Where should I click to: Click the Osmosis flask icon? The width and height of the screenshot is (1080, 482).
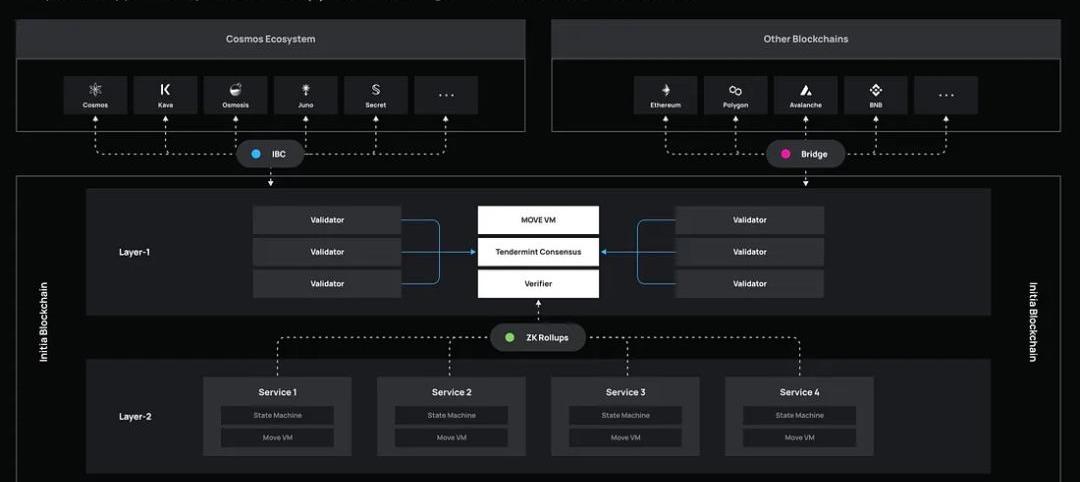(x=236, y=90)
